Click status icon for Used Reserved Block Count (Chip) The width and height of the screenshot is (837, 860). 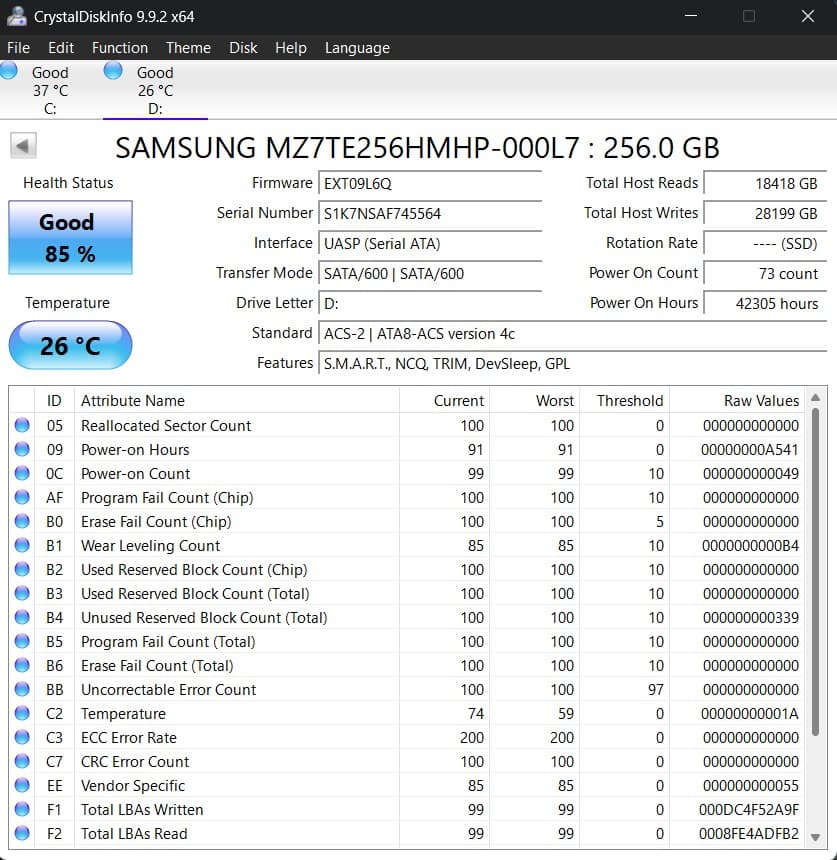point(22,569)
